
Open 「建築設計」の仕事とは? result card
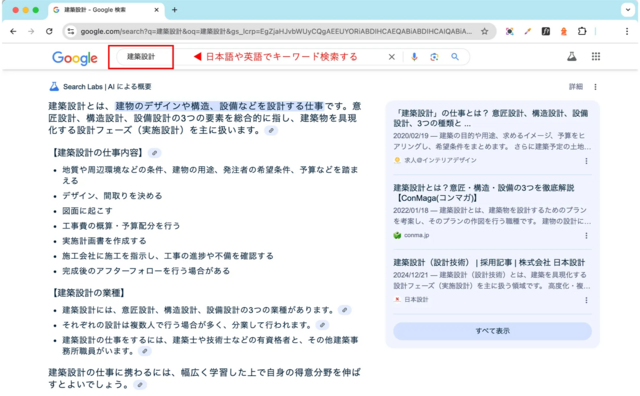[491, 118]
